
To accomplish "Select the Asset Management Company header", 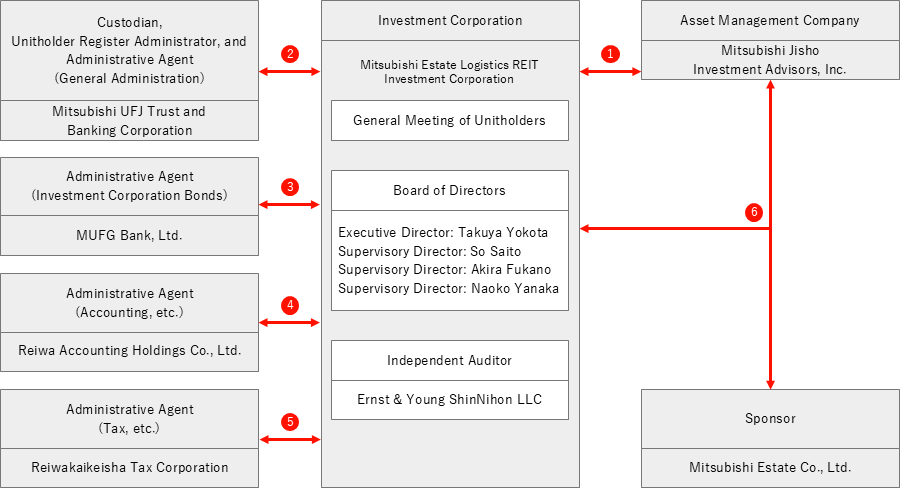I will (769, 20).
